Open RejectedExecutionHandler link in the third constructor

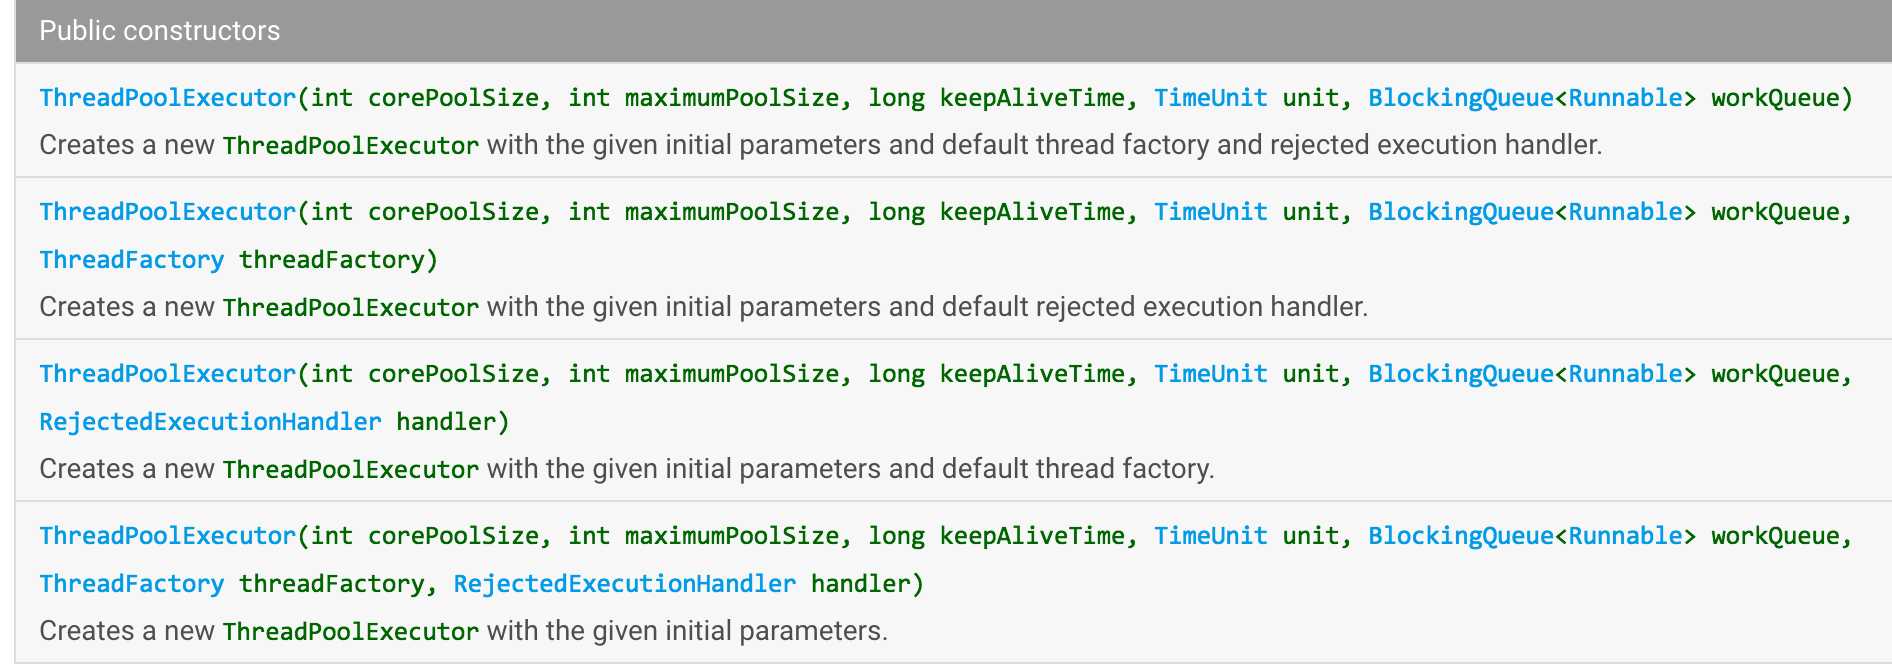(210, 422)
